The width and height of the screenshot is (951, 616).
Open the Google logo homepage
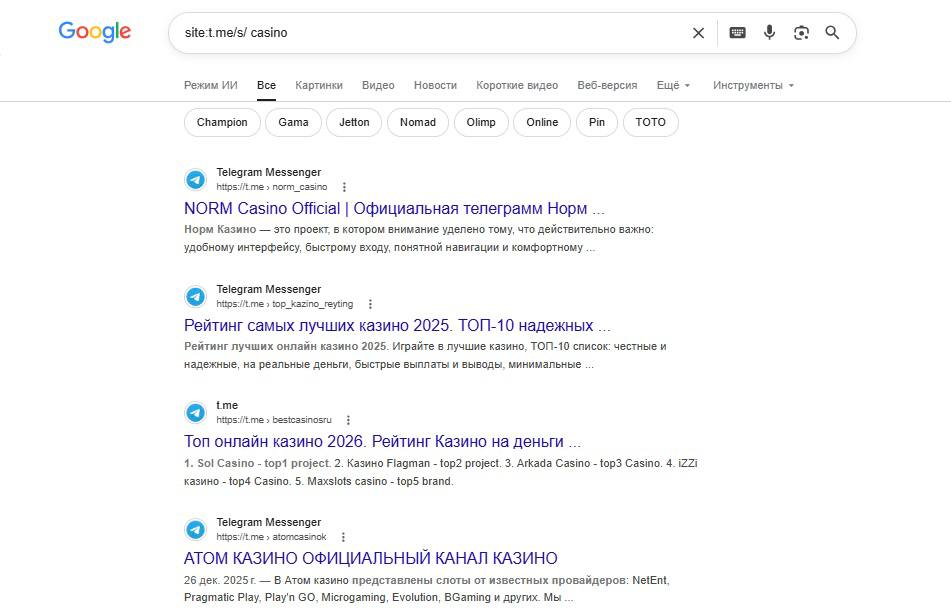pos(95,32)
